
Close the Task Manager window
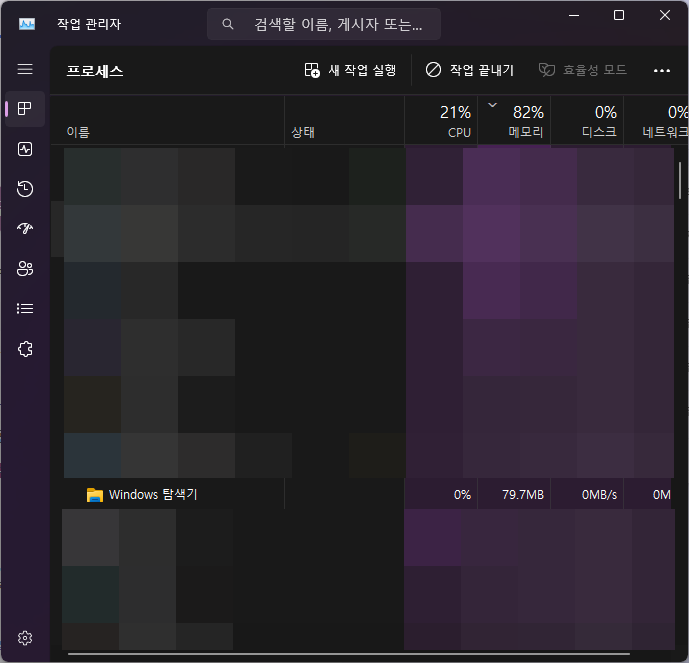click(665, 15)
